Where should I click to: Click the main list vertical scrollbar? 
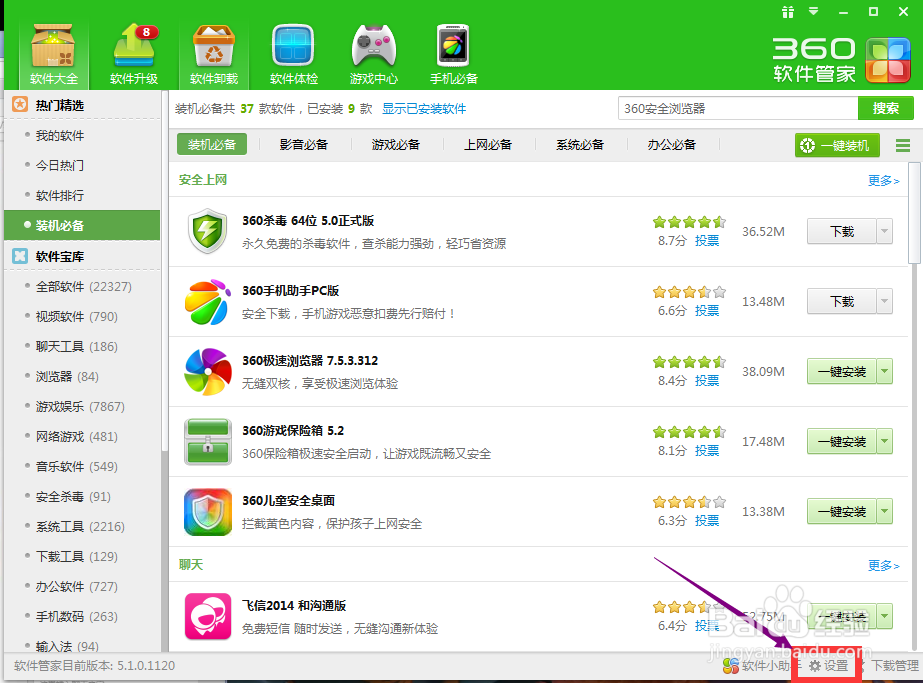coord(914,214)
